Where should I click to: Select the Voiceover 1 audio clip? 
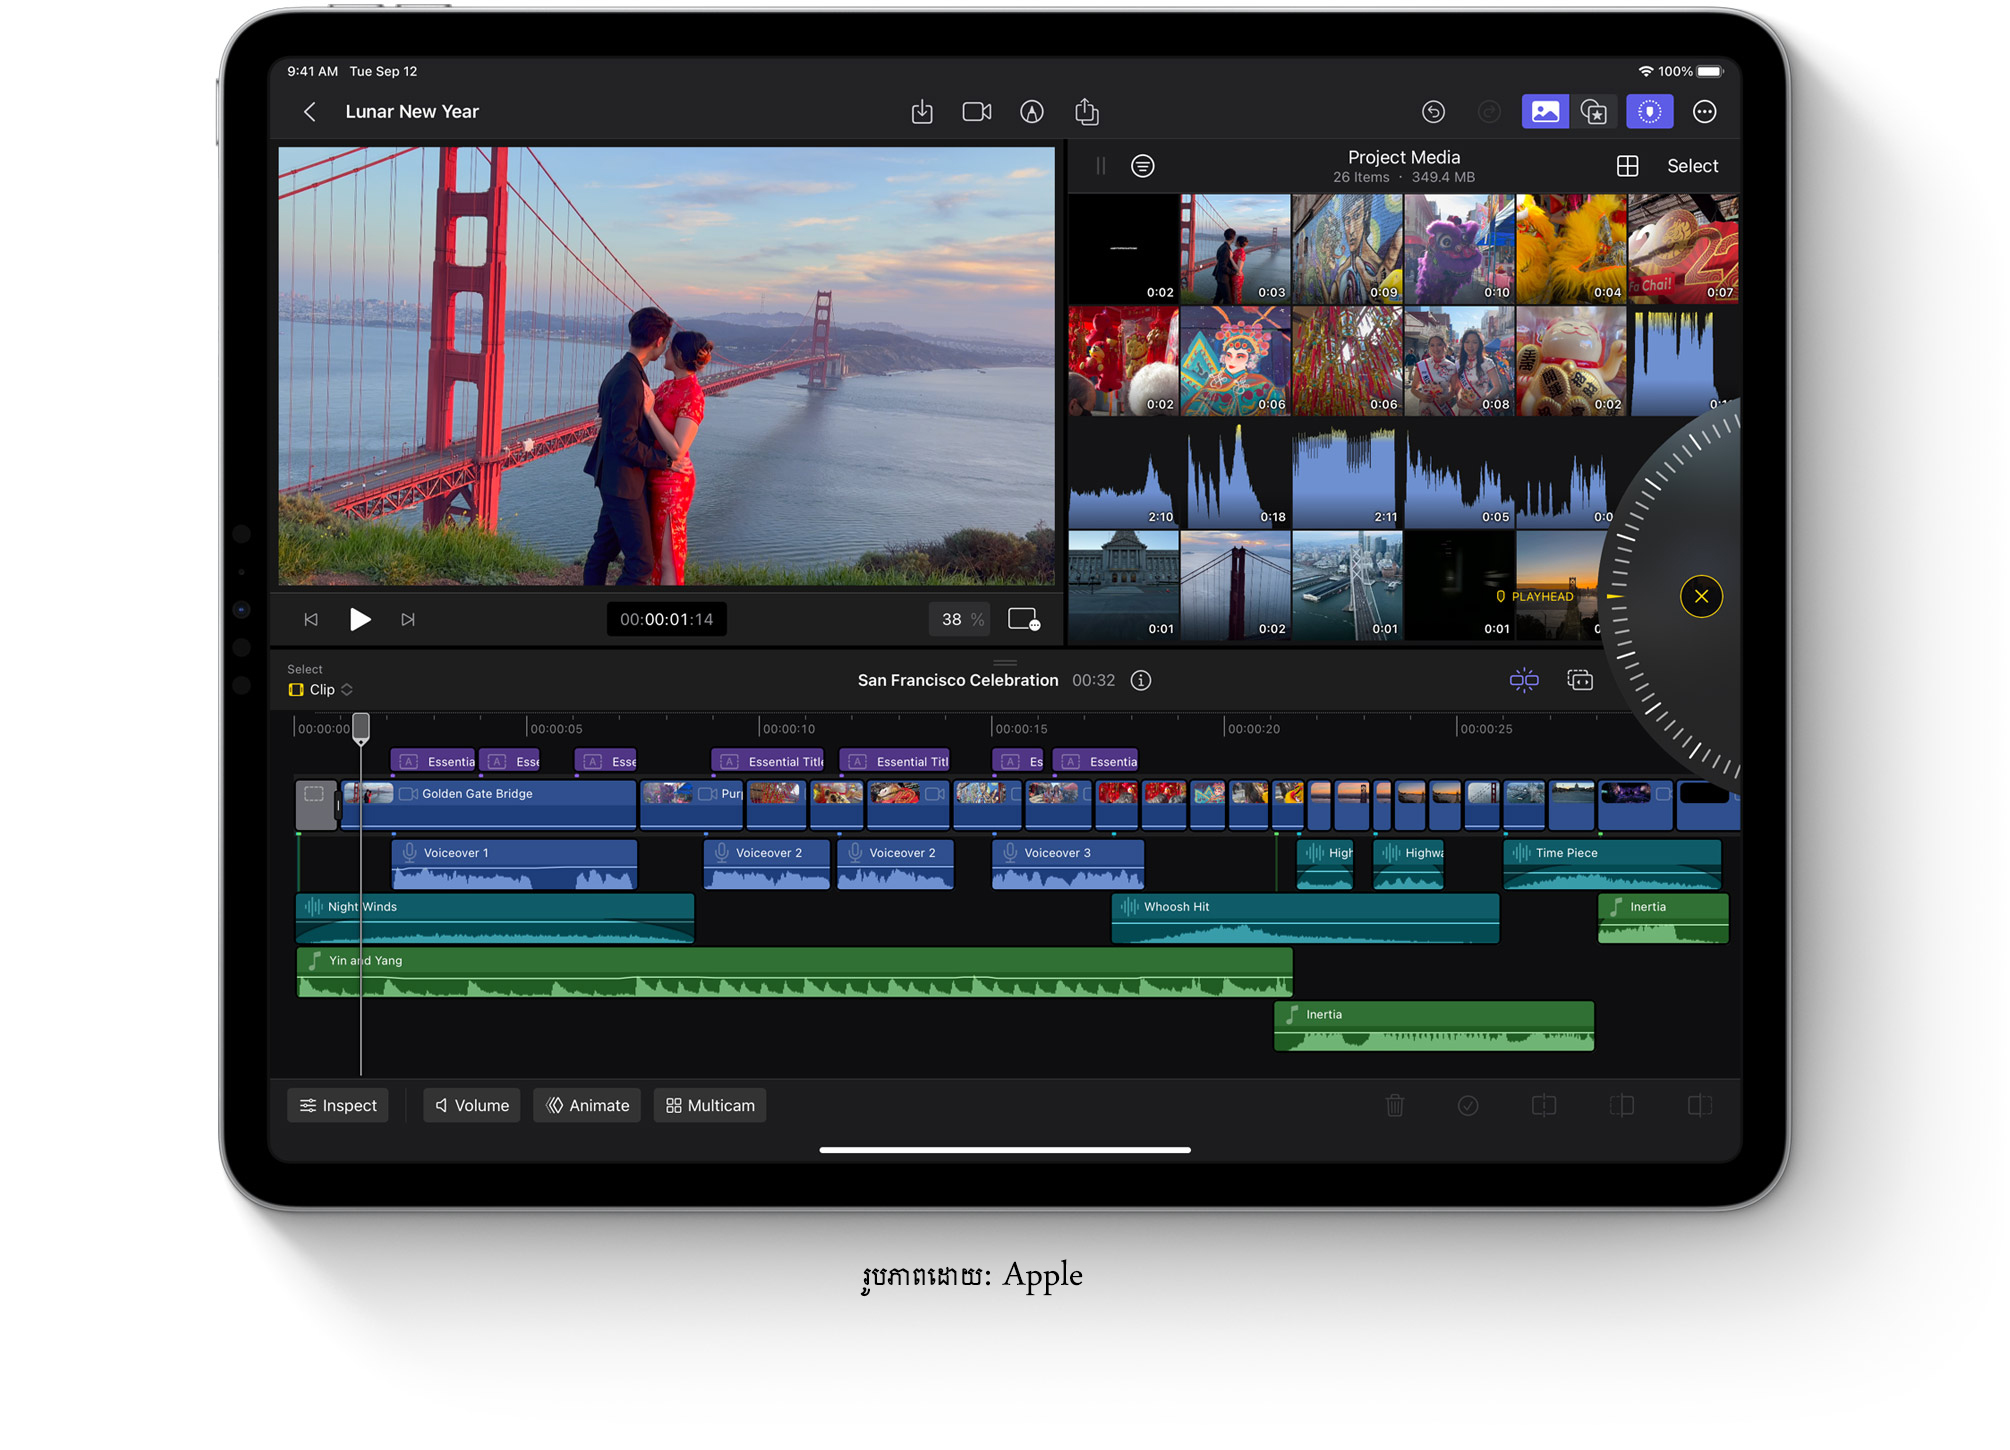pyautogui.click(x=514, y=865)
